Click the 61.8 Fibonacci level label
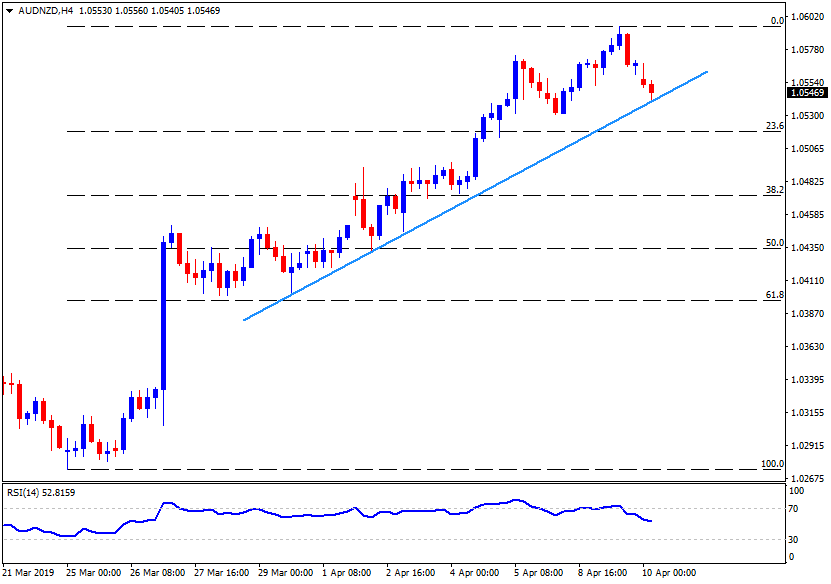 click(x=773, y=296)
